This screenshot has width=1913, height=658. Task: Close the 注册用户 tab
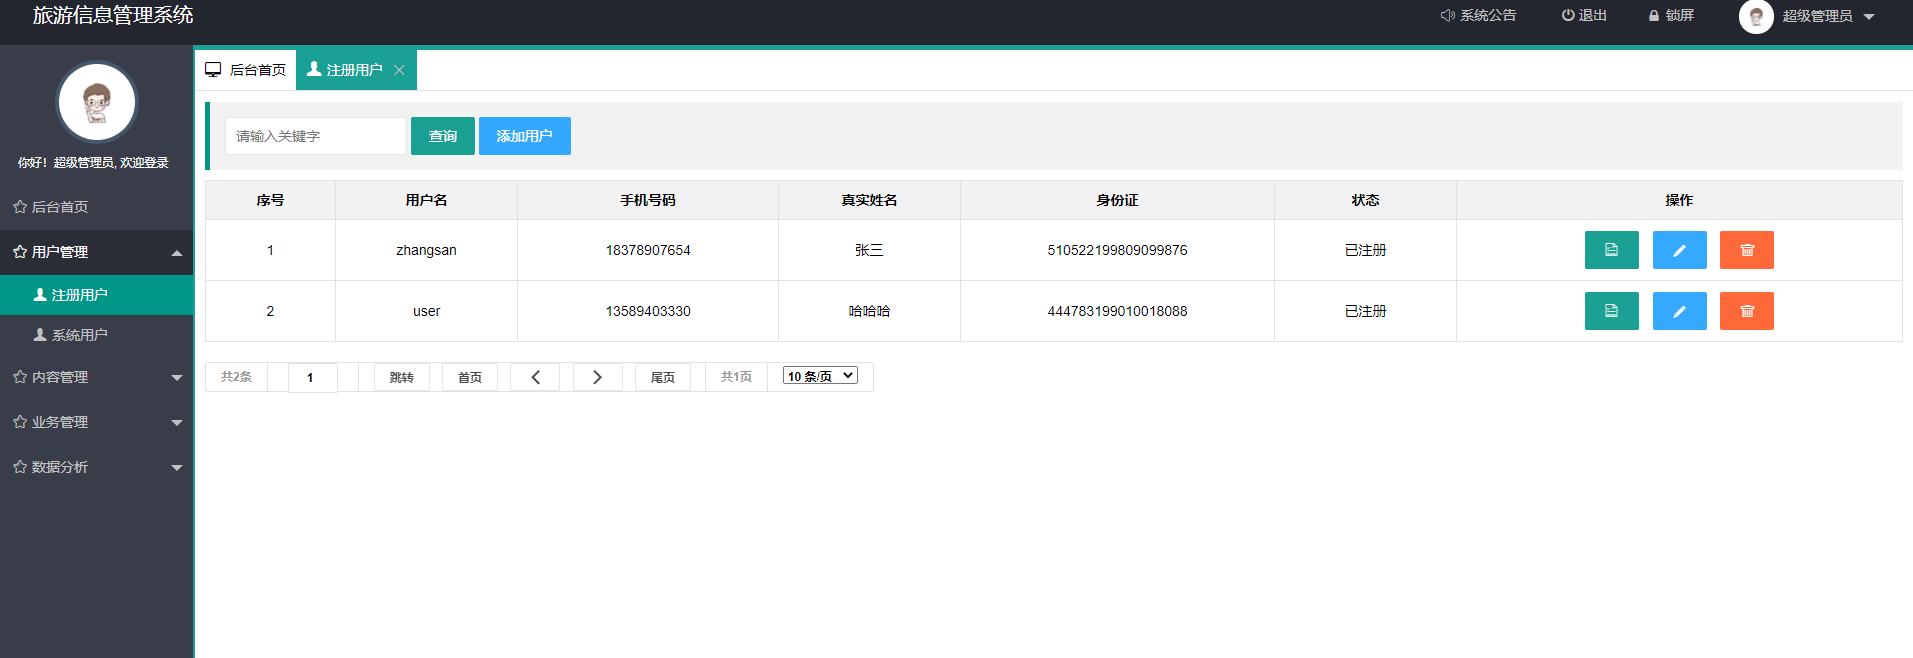tap(399, 70)
